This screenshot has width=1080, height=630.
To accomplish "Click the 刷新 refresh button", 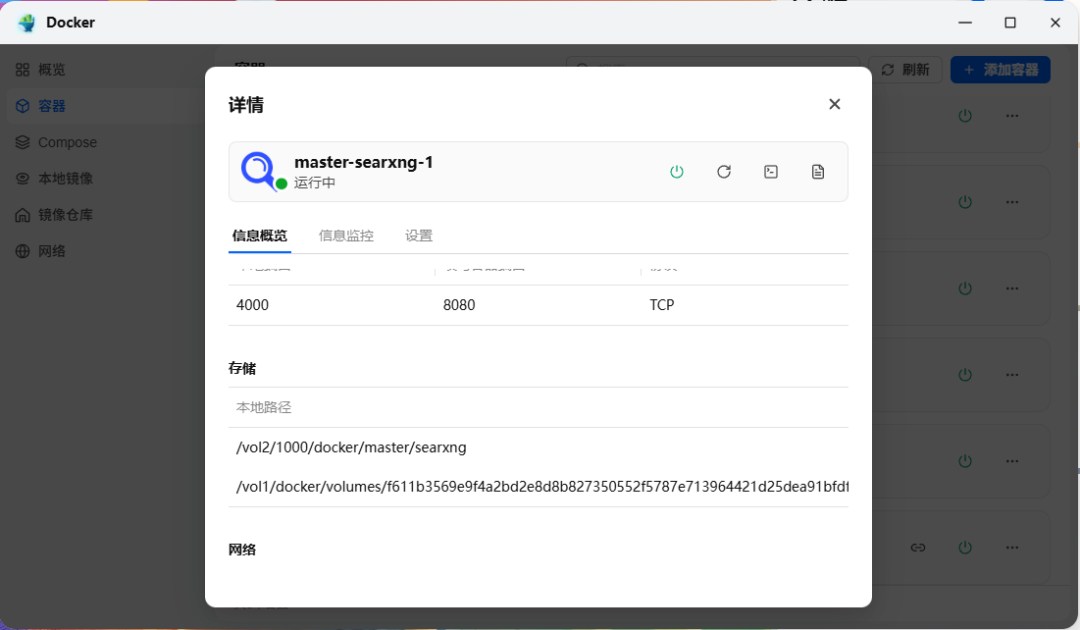I will pyautogui.click(x=905, y=70).
